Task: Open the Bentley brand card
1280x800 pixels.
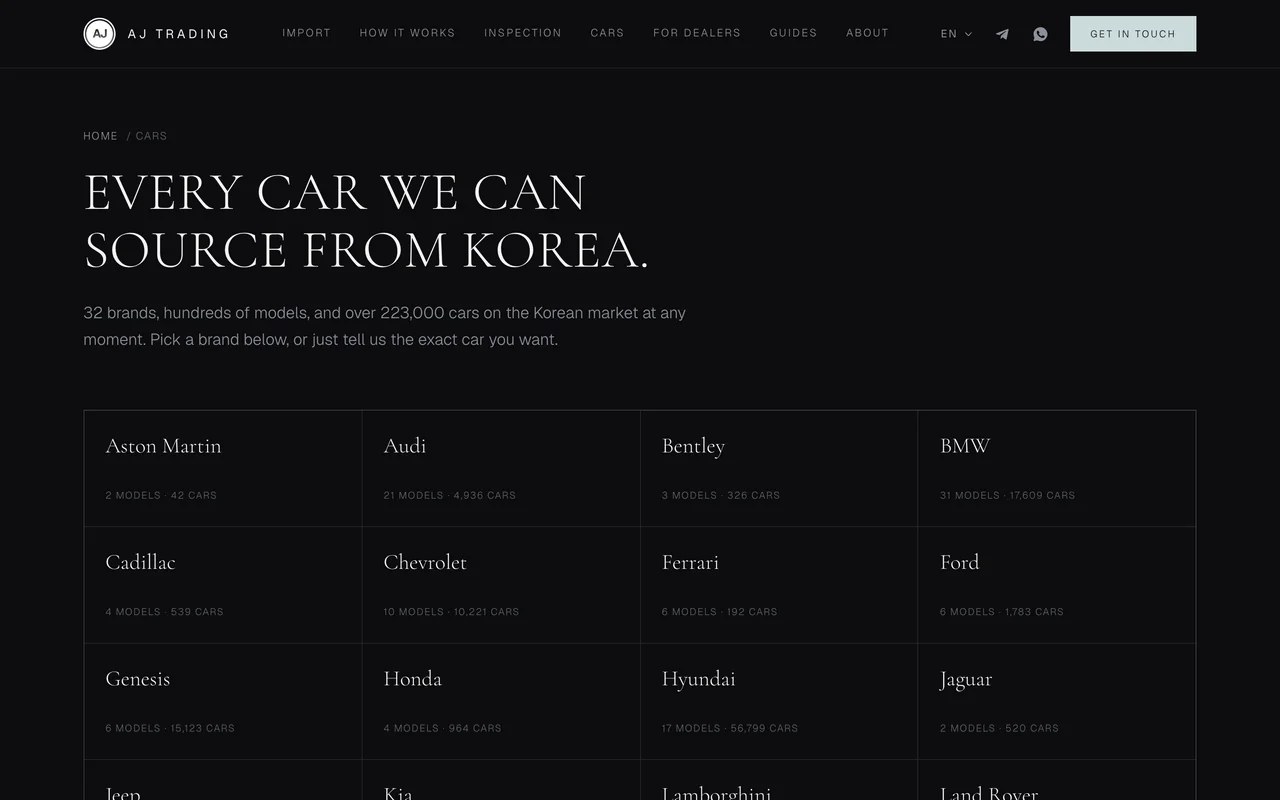Action: pyautogui.click(x=779, y=469)
